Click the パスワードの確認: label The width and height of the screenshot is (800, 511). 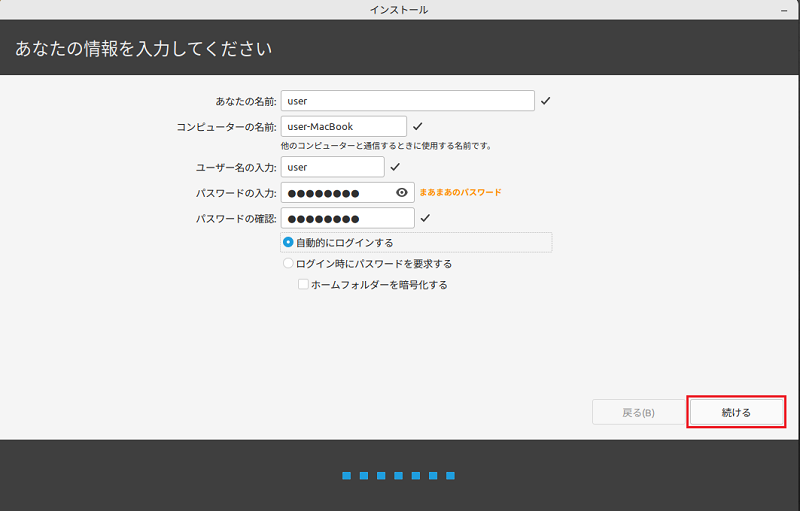tap(236, 219)
